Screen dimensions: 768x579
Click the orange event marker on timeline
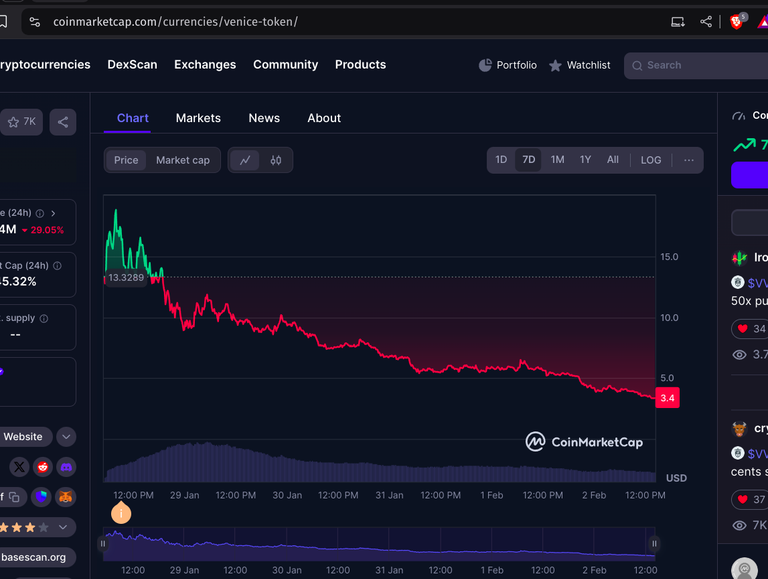121,513
